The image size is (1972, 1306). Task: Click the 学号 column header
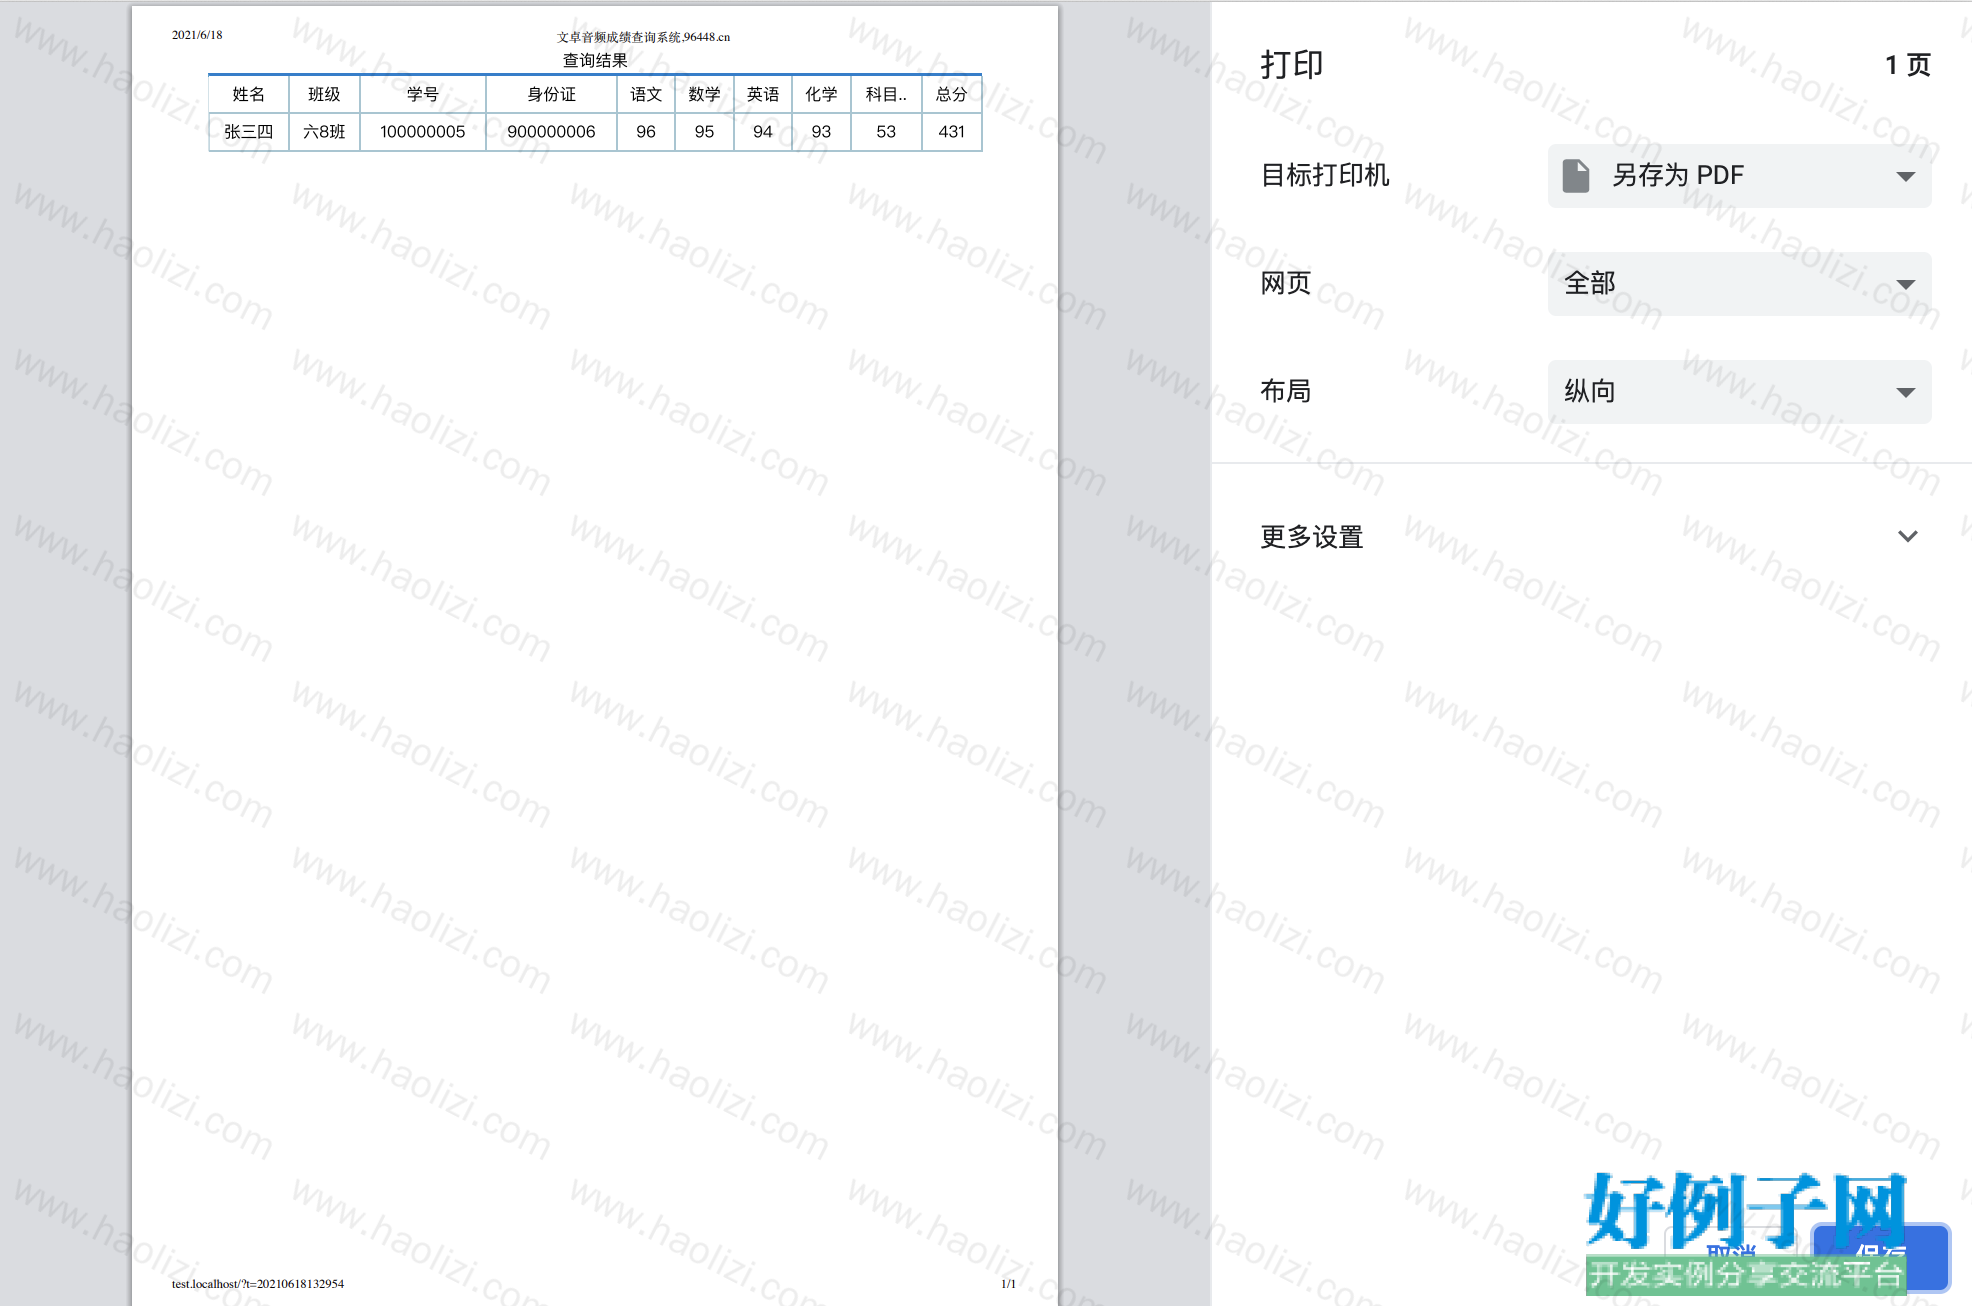[423, 95]
